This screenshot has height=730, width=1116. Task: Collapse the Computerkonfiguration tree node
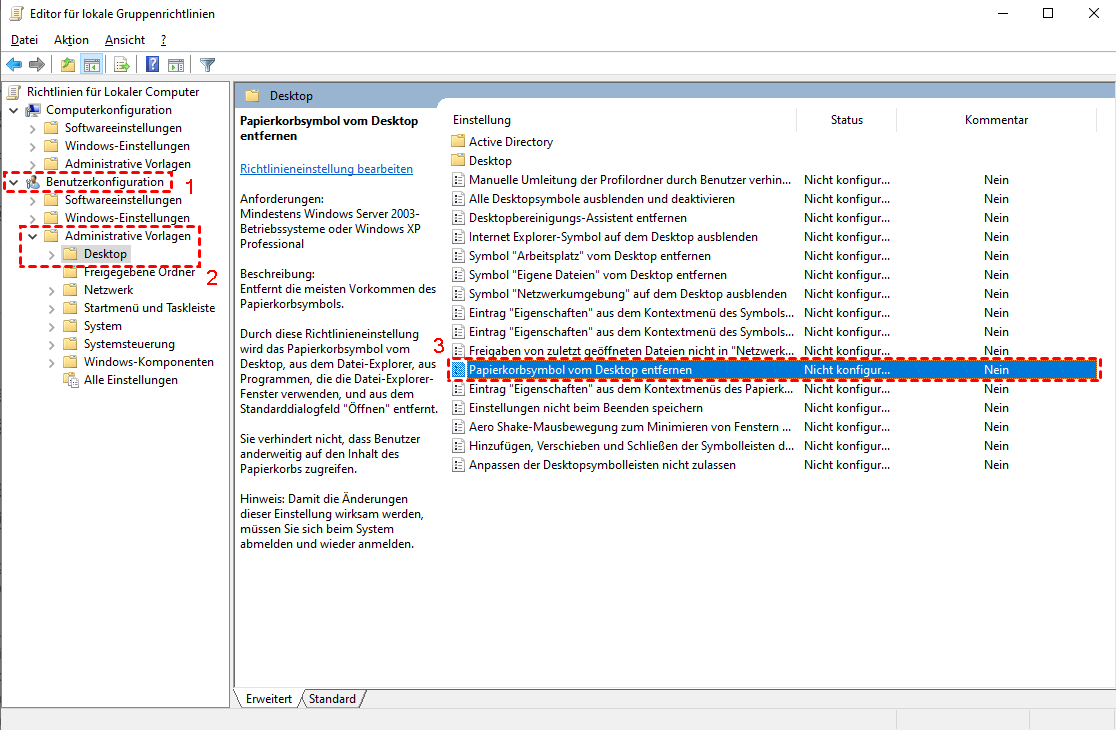[14, 110]
